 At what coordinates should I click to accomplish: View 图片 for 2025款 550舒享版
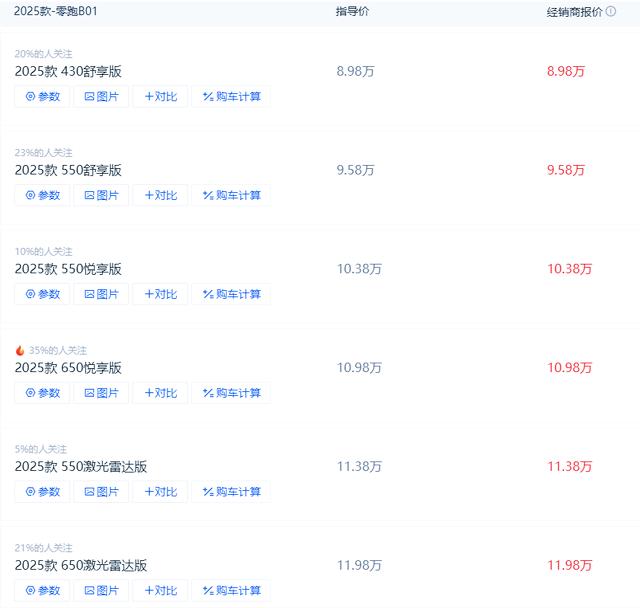pos(101,195)
